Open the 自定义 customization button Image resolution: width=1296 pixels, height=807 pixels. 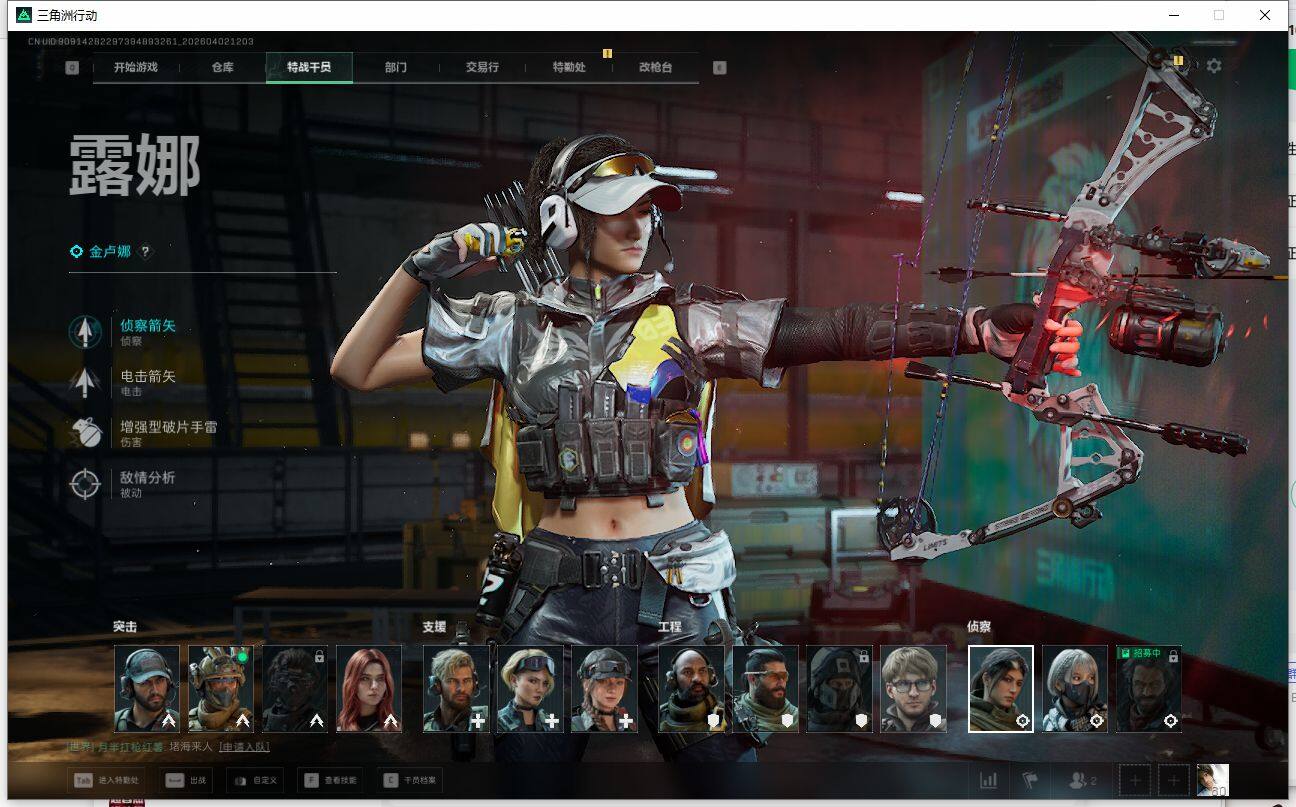[255, 780]
